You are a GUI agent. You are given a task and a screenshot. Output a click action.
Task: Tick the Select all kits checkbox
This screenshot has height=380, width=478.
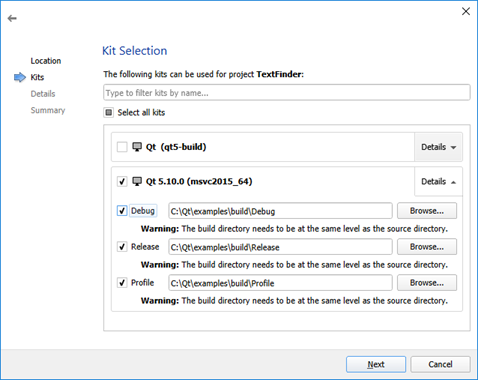coord(109,112)
